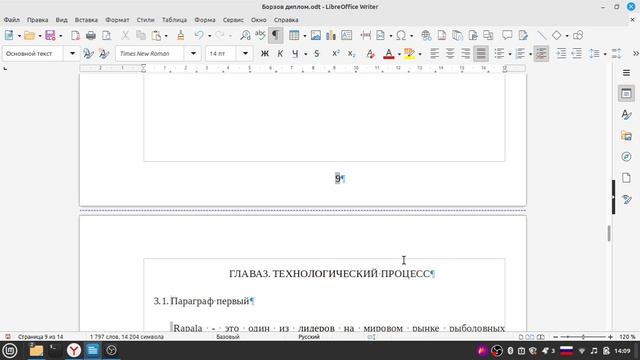Toggle bold (Ж)
The height and width of the screenshot is (360, 640).
click(x=264, y=53)
